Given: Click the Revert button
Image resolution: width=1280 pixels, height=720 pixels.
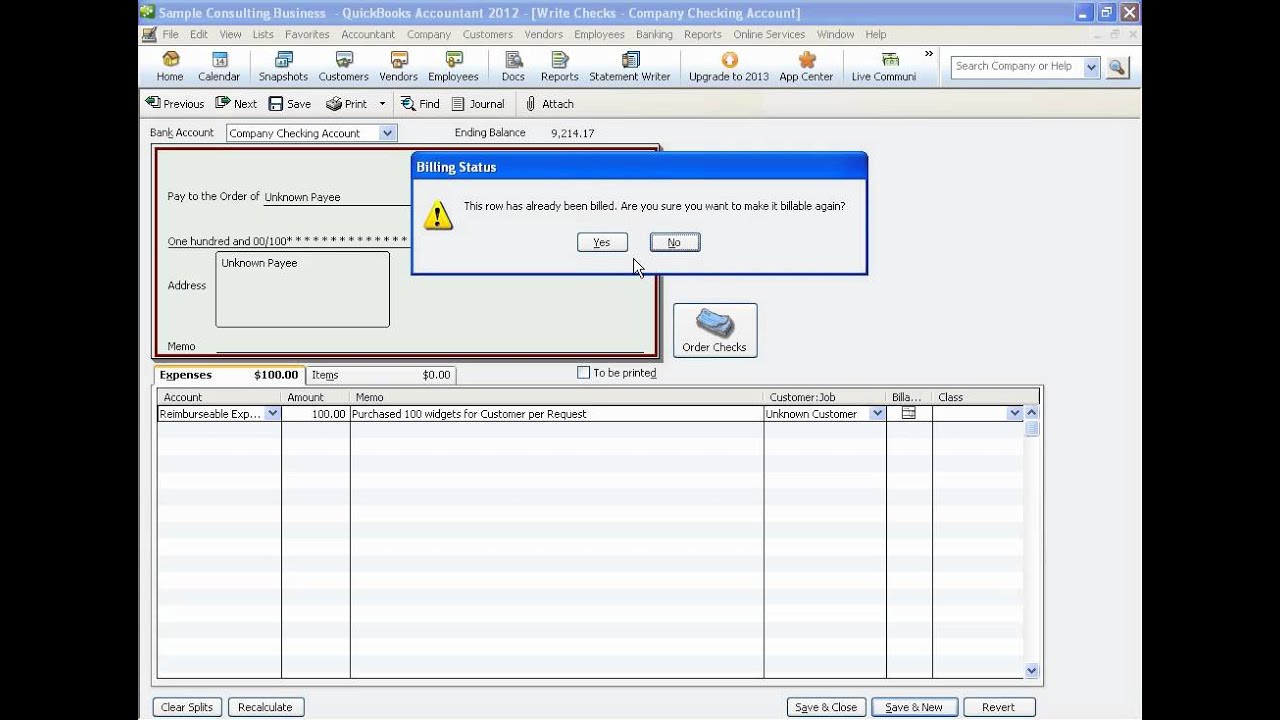Looking at the screenshot, I should point(998,707).
